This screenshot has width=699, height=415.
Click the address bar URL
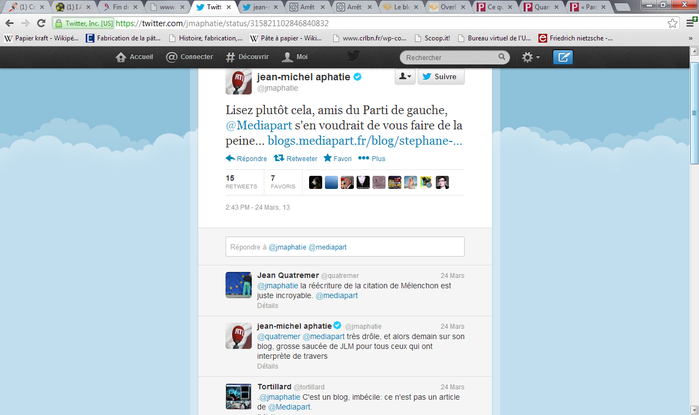(x=222, y=23)
